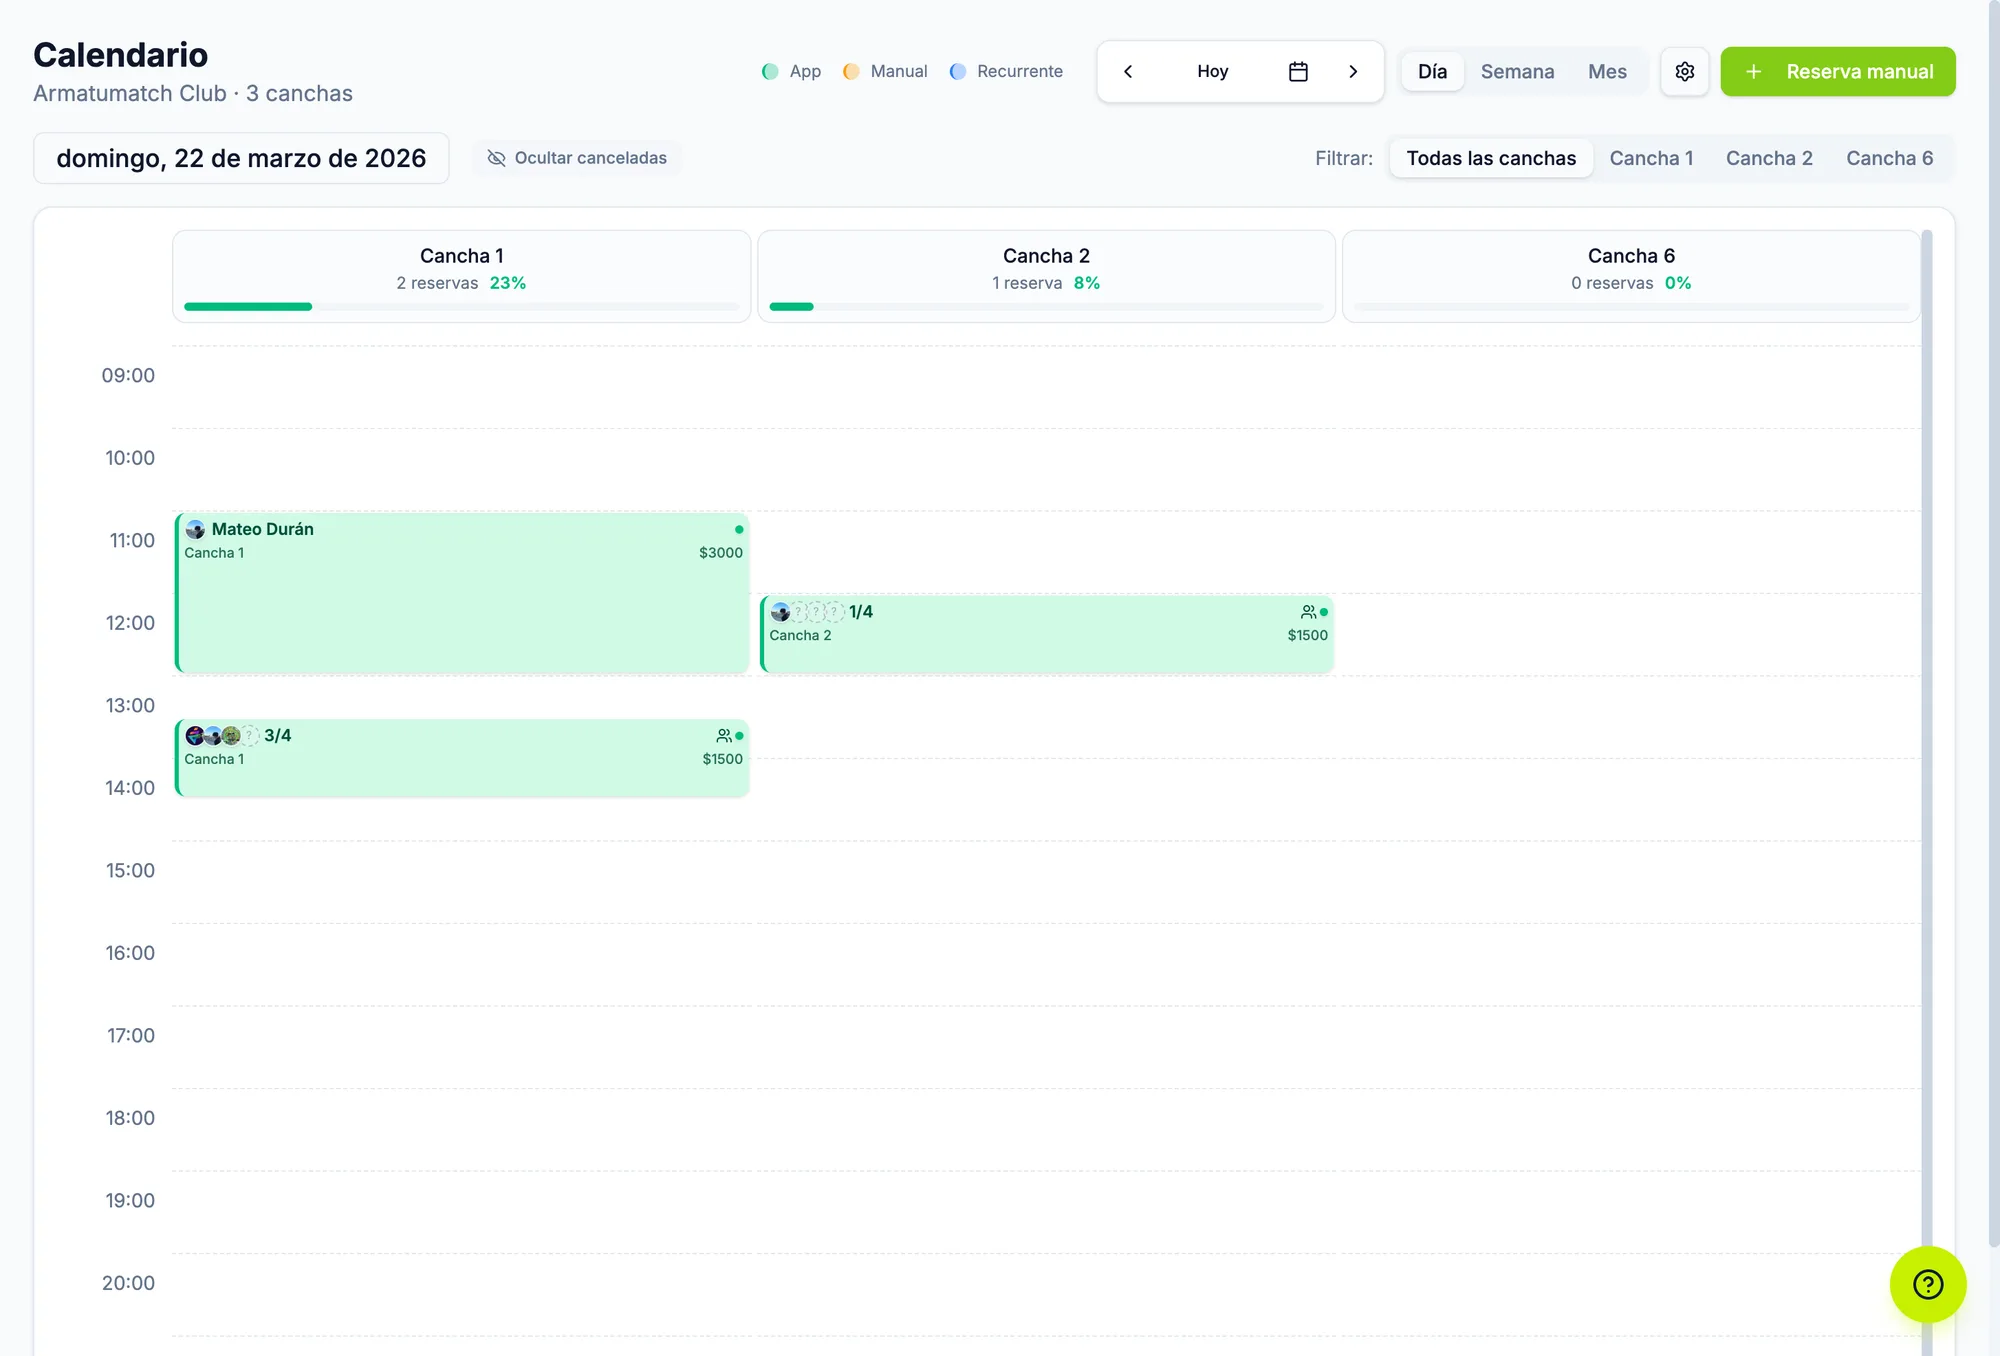Click Cancha 1 occupancy progress bar
This screenshot has width=2000, height=1356.
(x=462, y=306)
